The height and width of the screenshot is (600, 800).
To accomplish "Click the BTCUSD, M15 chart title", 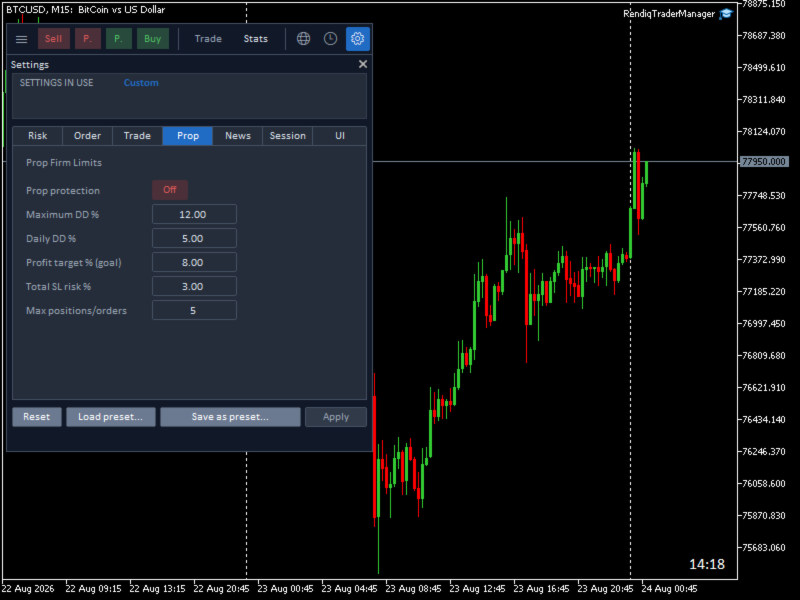I will click(86, 10).
